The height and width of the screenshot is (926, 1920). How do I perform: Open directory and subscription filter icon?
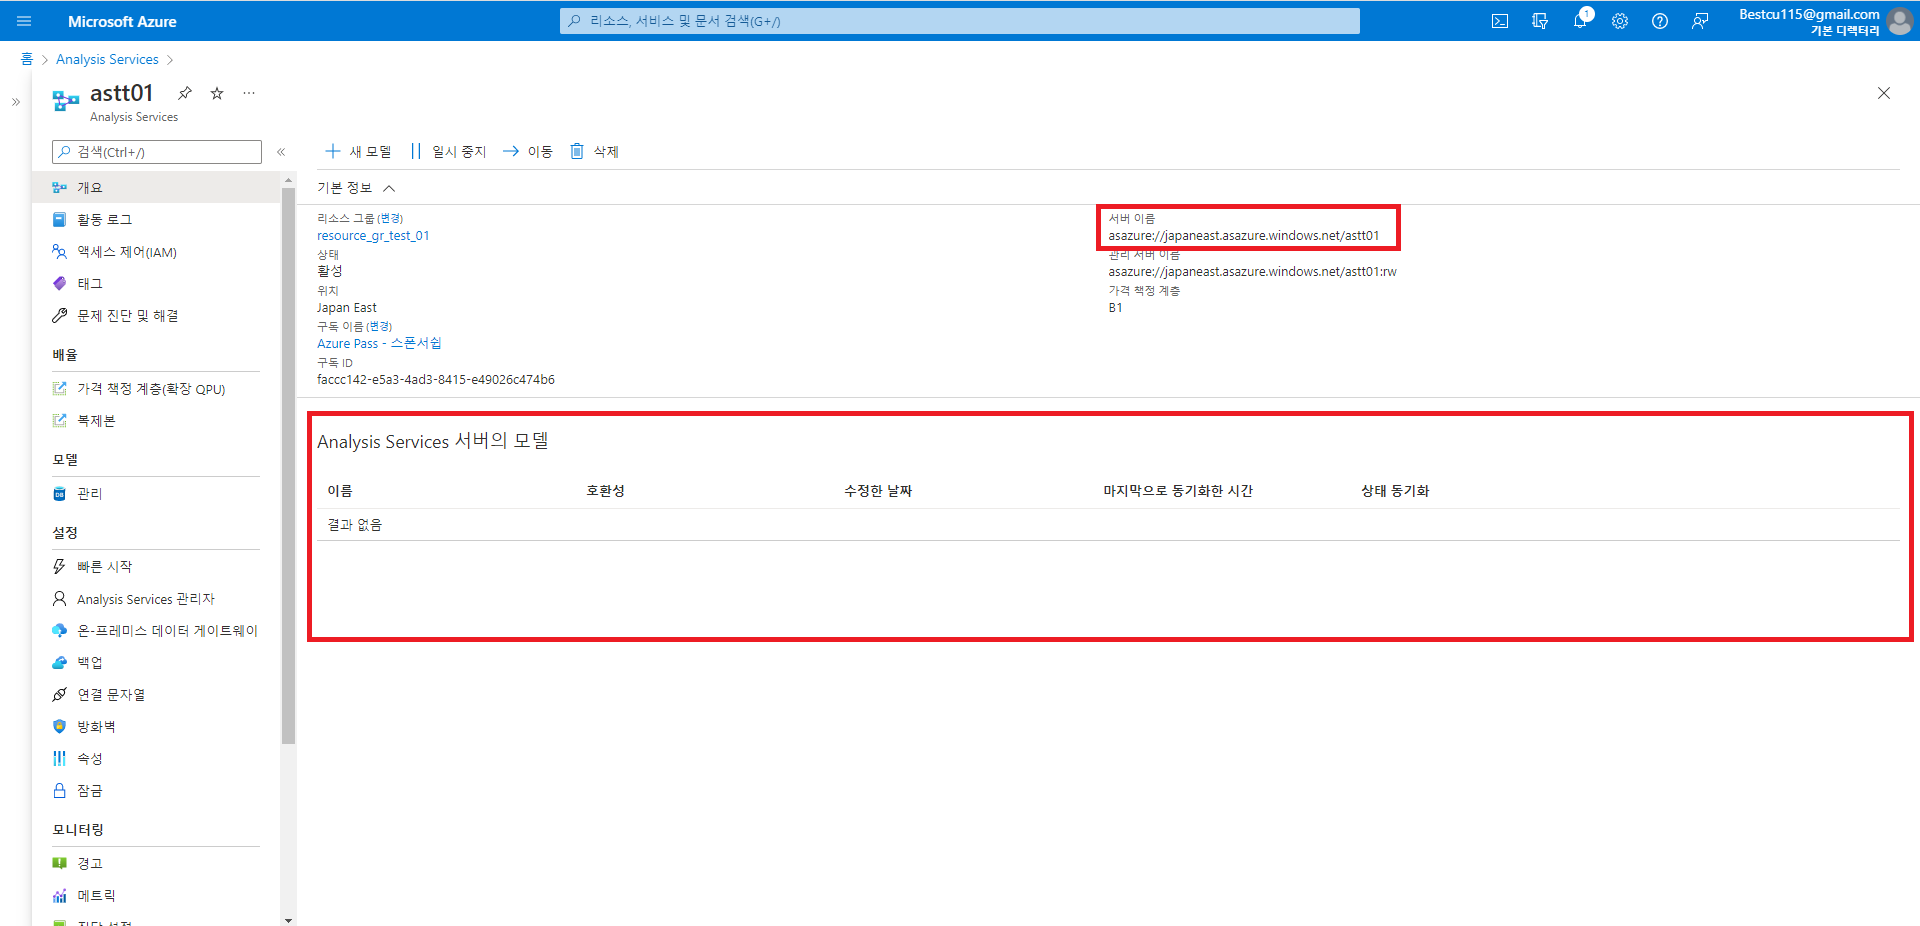(x=1540, y=21)
